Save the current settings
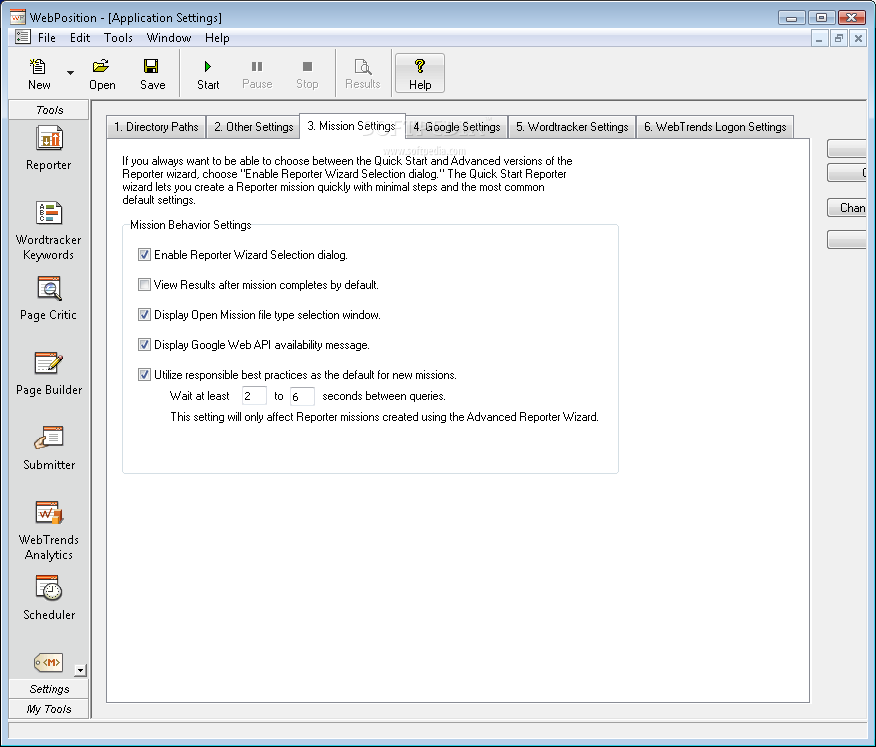 (153, 74)
